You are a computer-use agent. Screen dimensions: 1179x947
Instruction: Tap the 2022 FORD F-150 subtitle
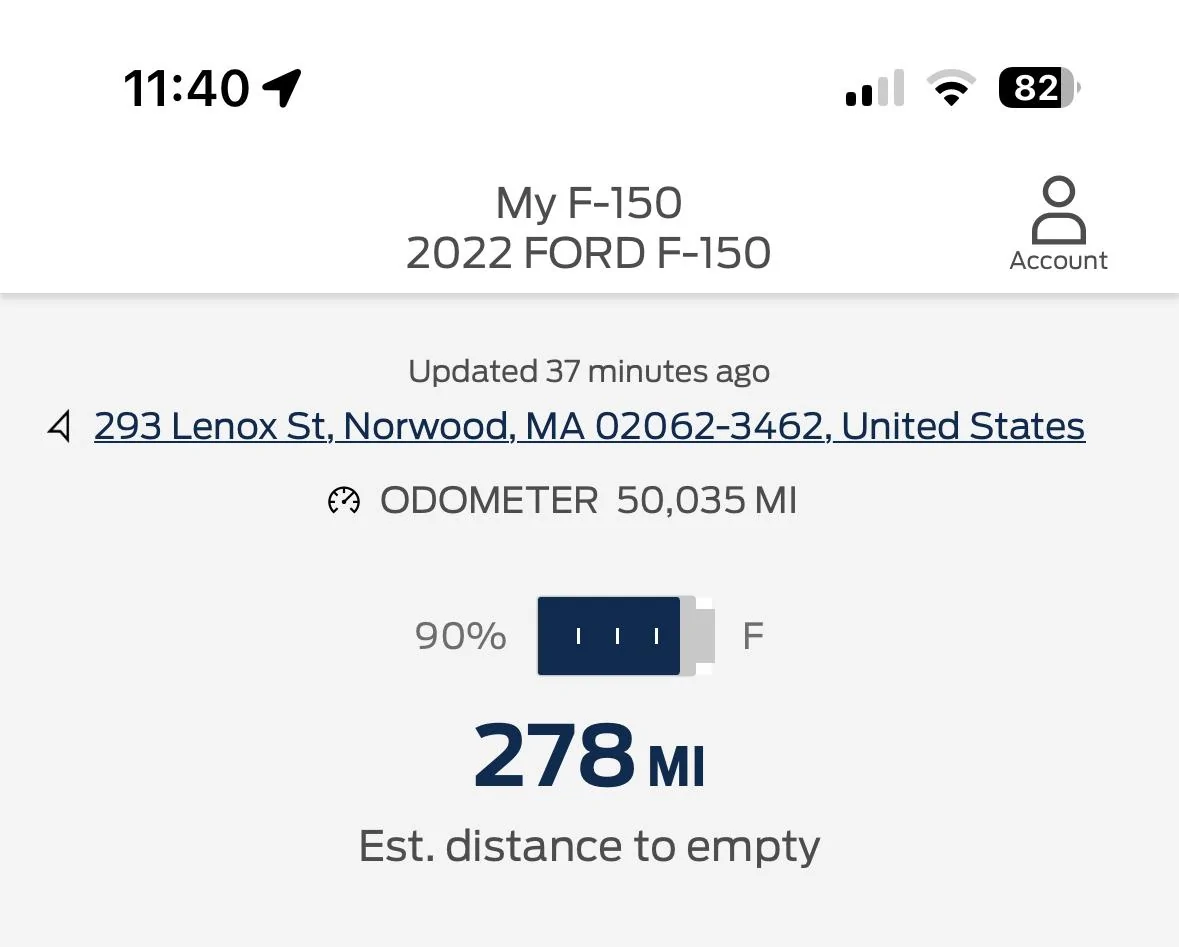tap(589, 254)
